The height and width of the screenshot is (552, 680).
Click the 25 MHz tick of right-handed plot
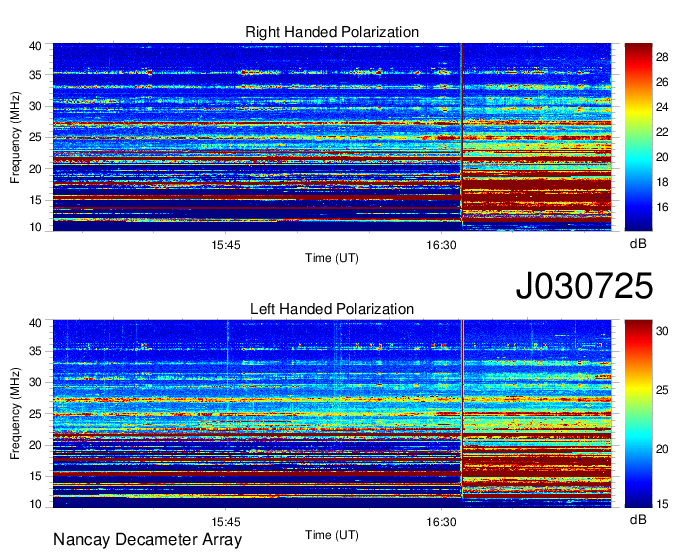pyautogui.click(x=35, y=137)
